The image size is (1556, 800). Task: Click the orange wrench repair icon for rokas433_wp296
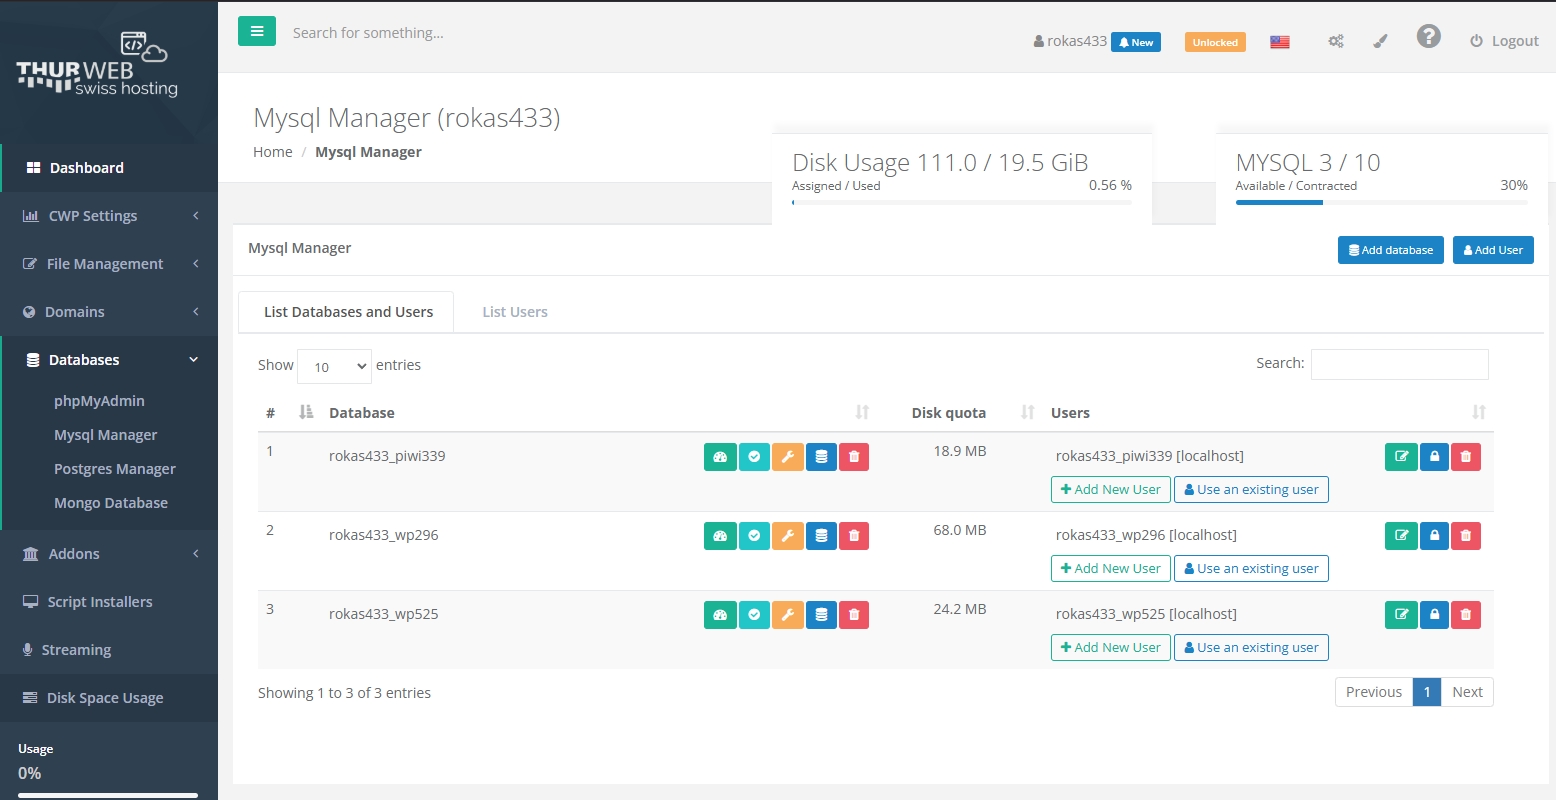[x=788, y=536]
